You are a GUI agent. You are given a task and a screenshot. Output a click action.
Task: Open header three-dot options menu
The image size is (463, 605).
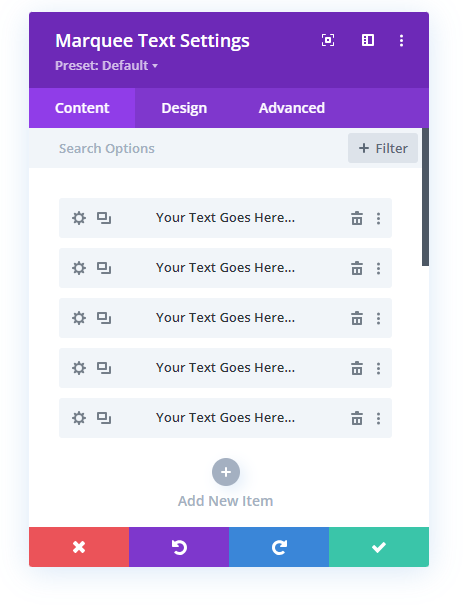tap(402, 41)
